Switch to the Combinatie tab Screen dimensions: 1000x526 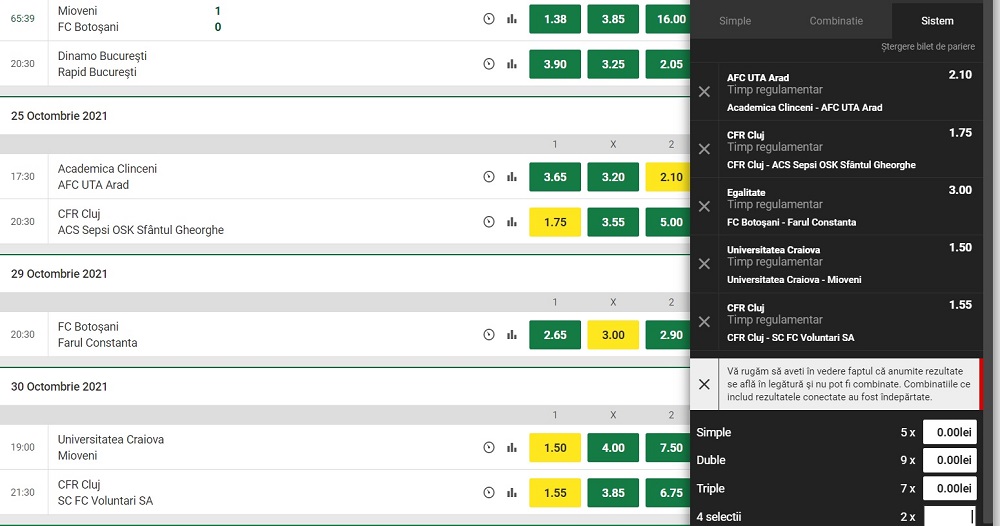point(836,20)
